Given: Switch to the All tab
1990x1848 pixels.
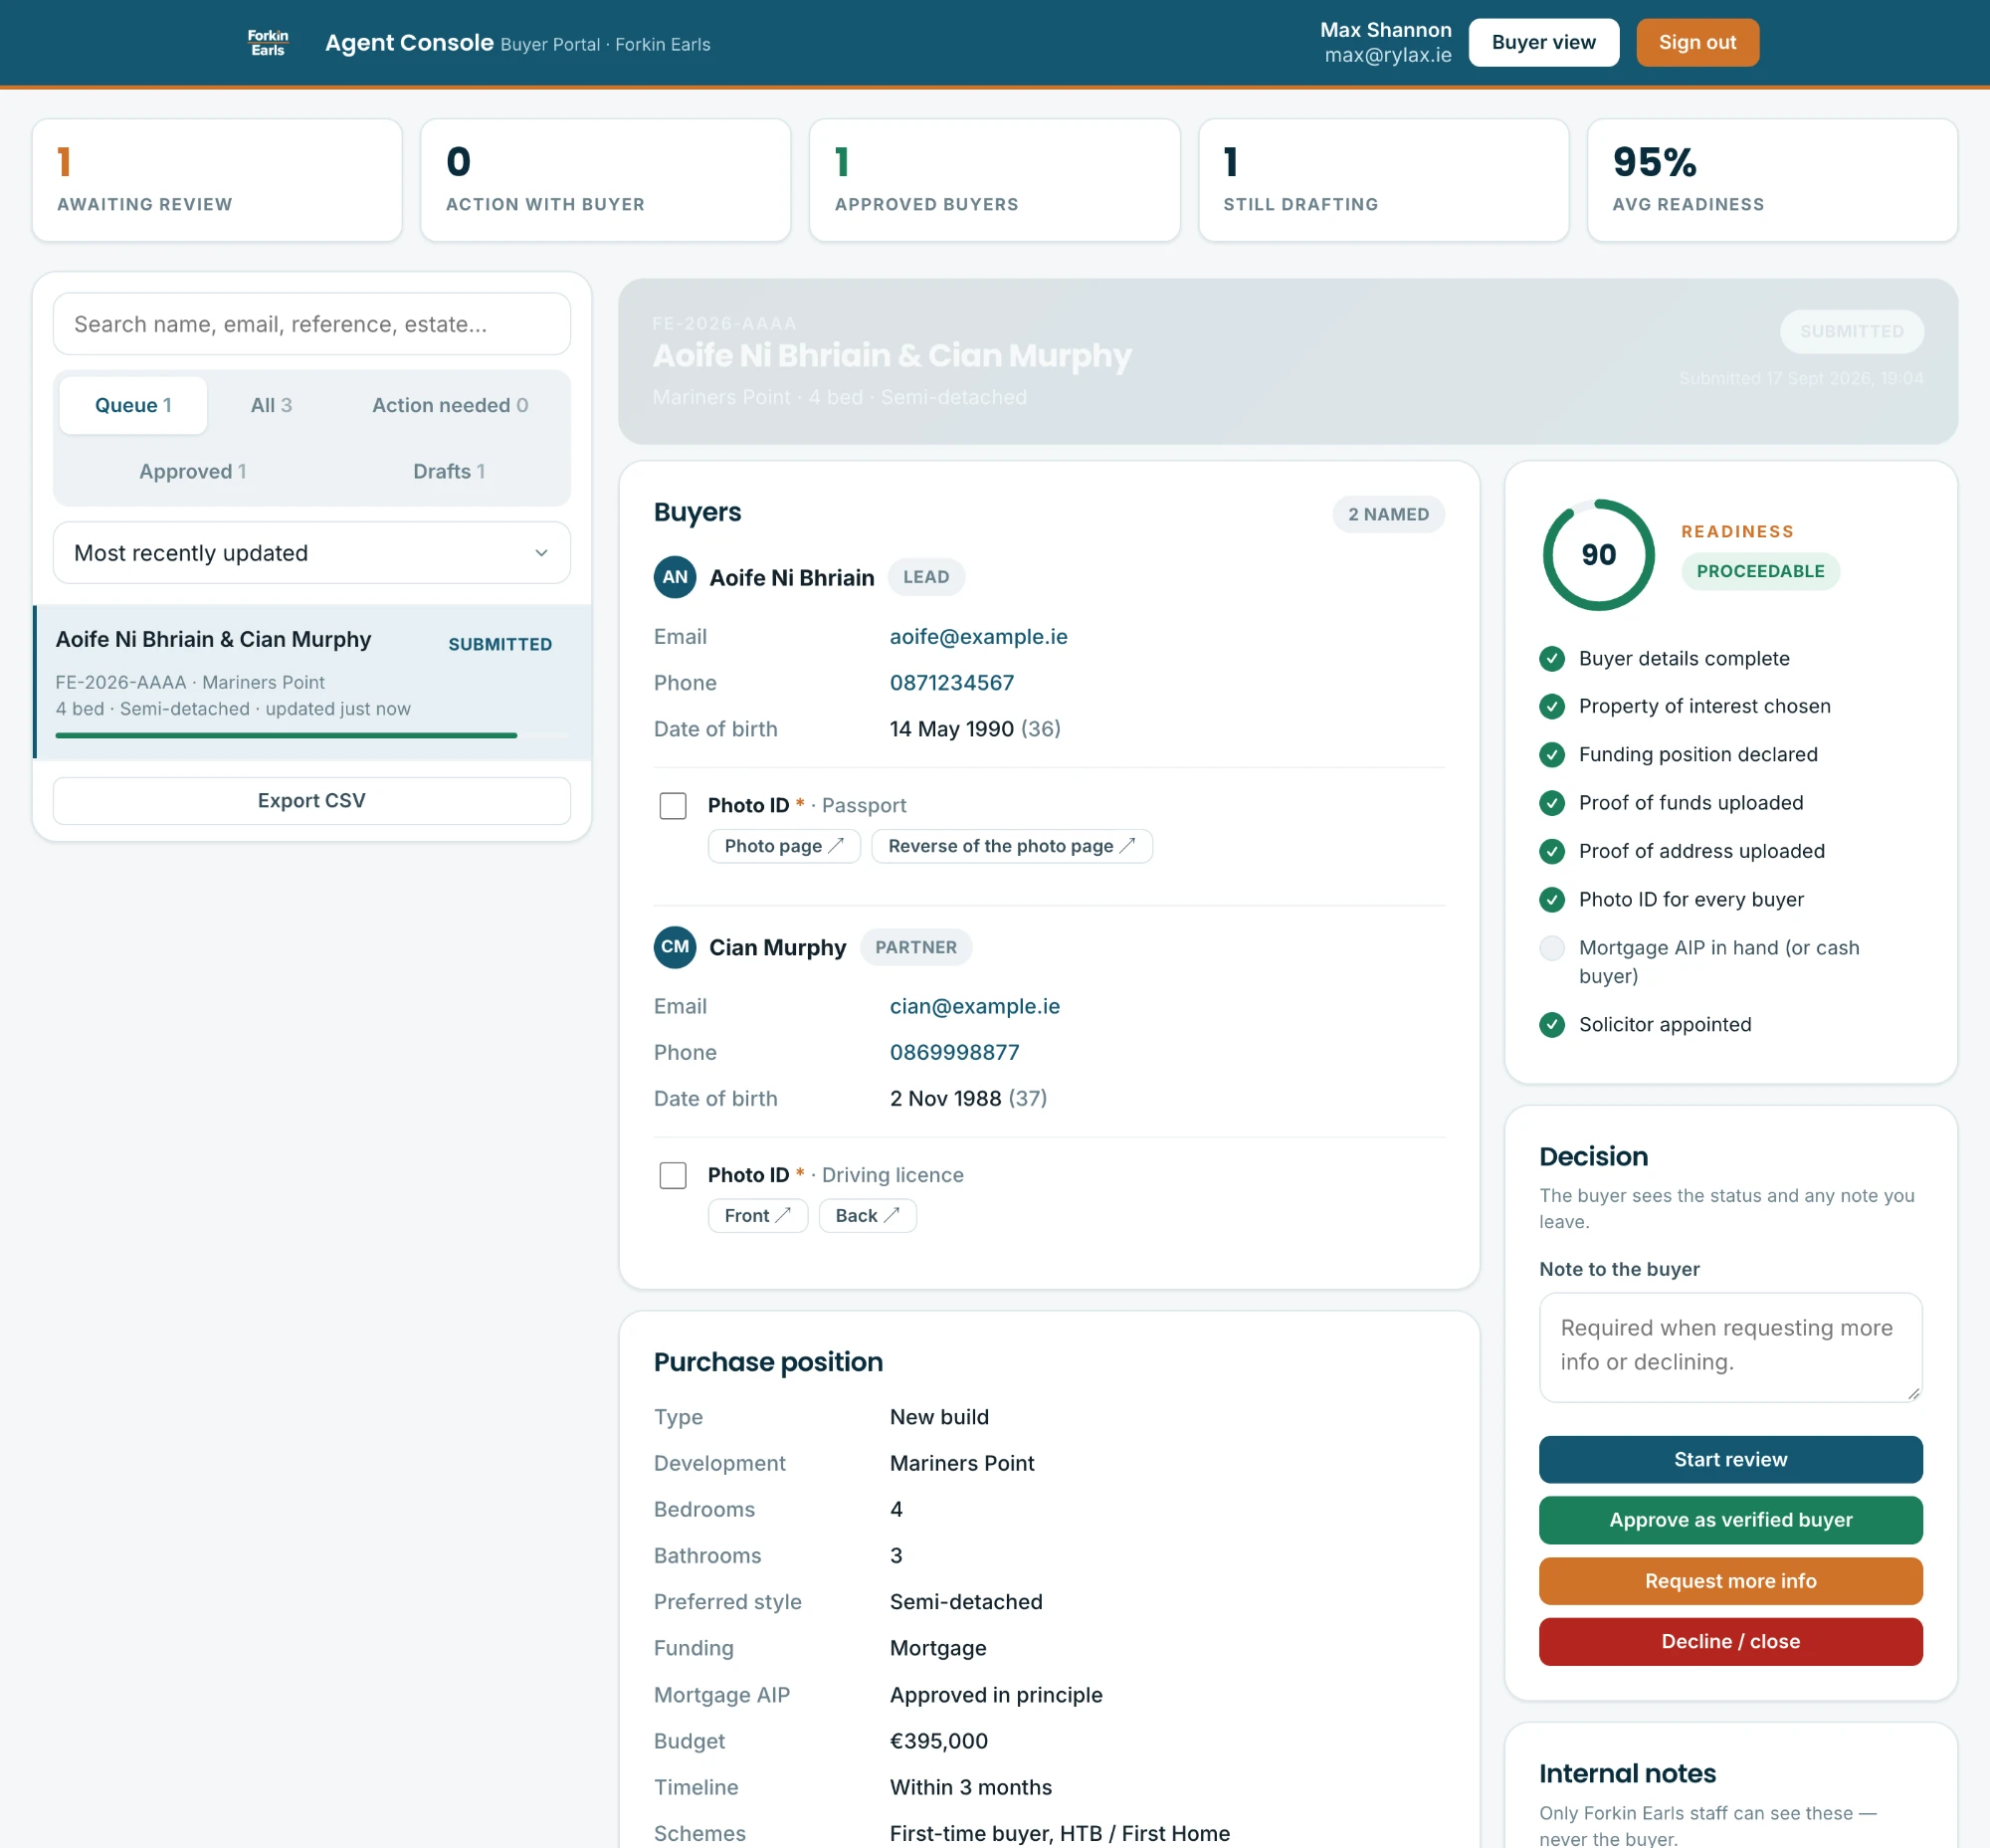Looking at the screenshot, I should tap(271, 405).
